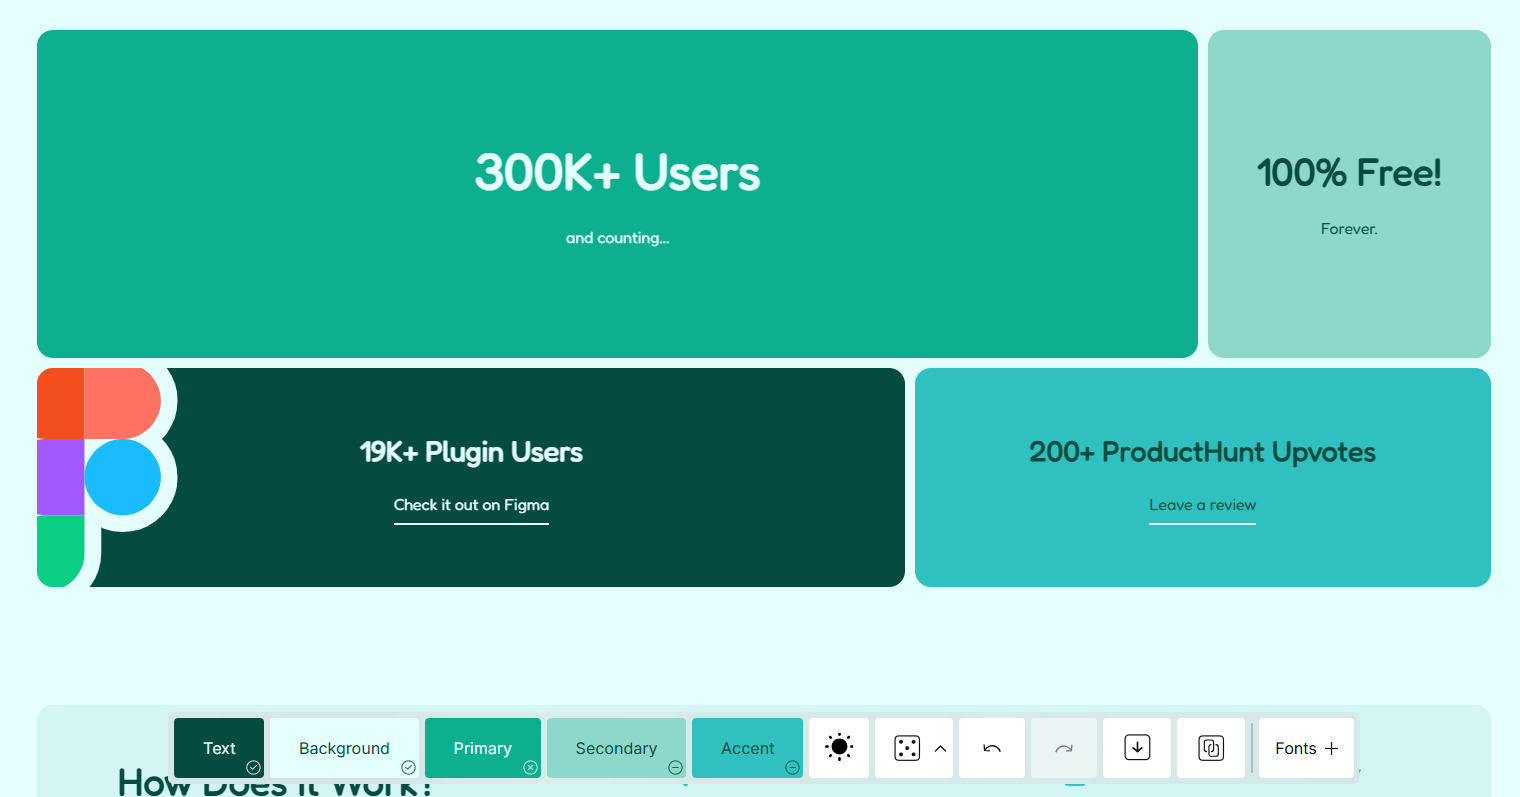Click the 'Leave a review' link
1520x797 pixels.
click(x=1202, y=505)
